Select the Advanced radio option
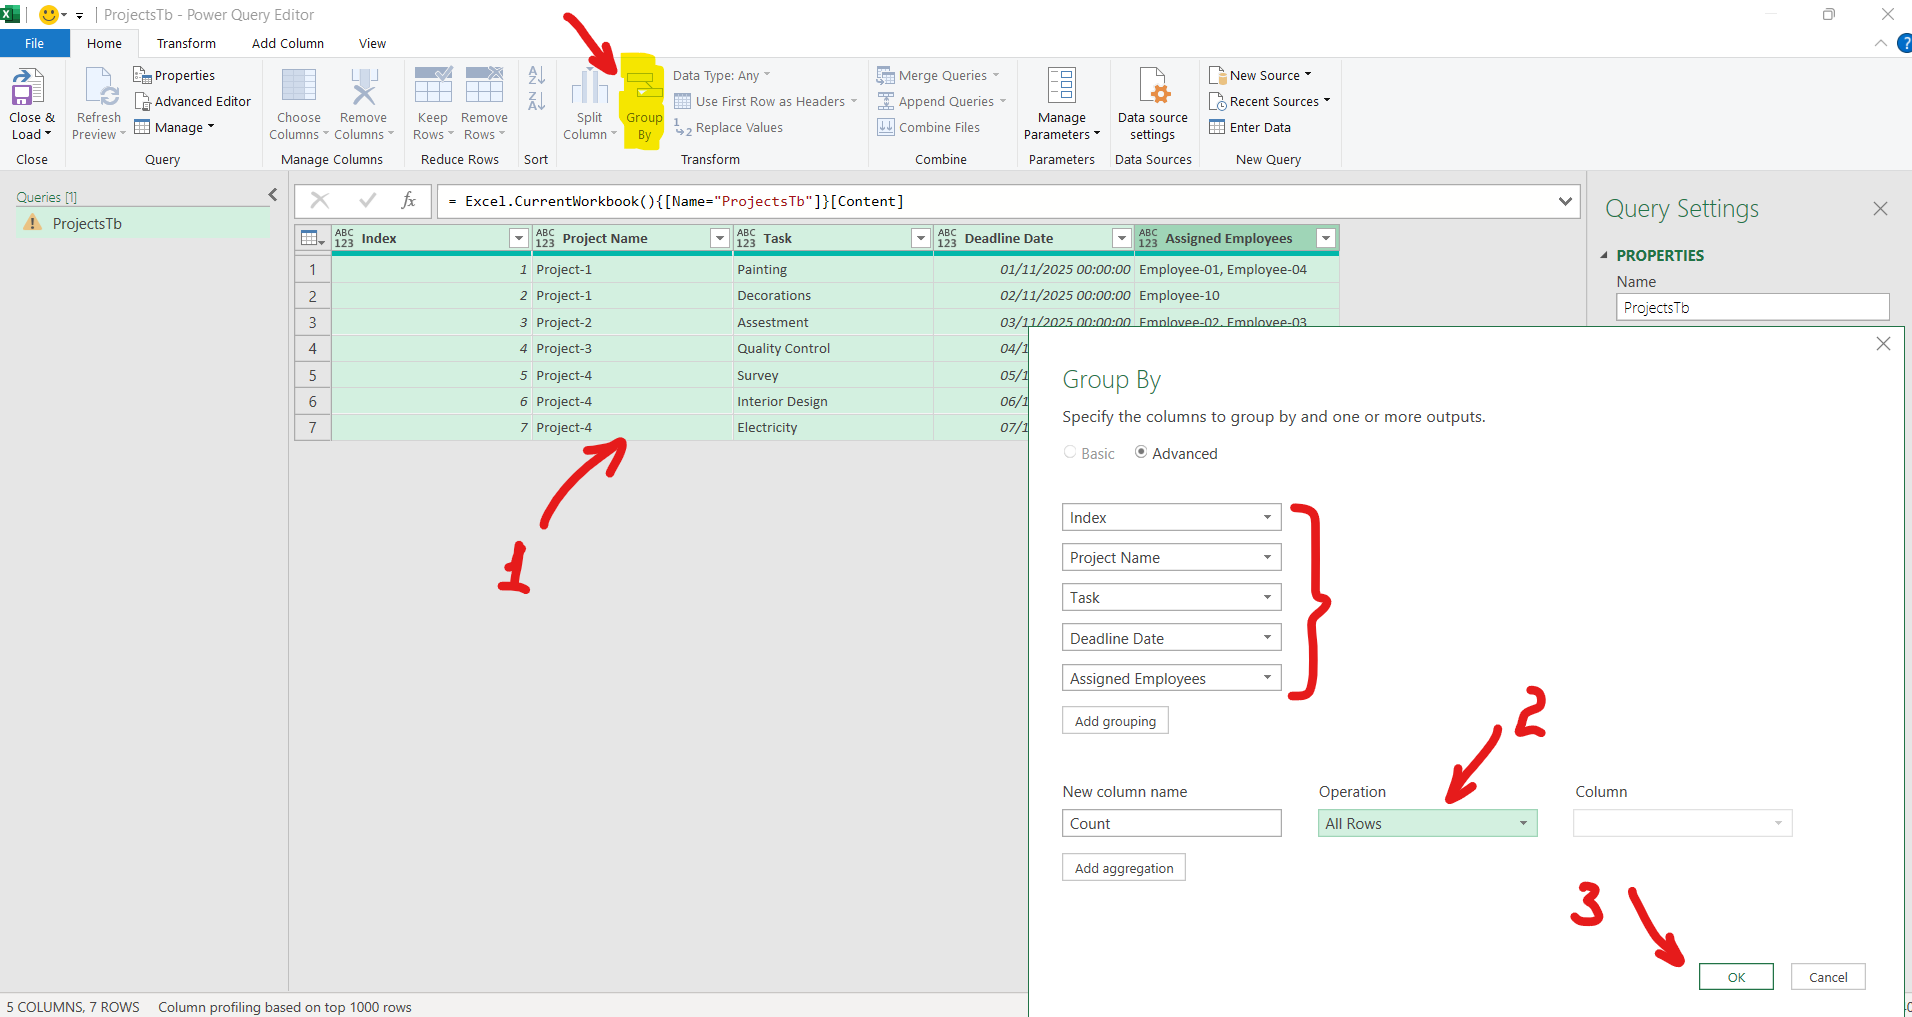The image size is (1912, 1017). 1141,453
